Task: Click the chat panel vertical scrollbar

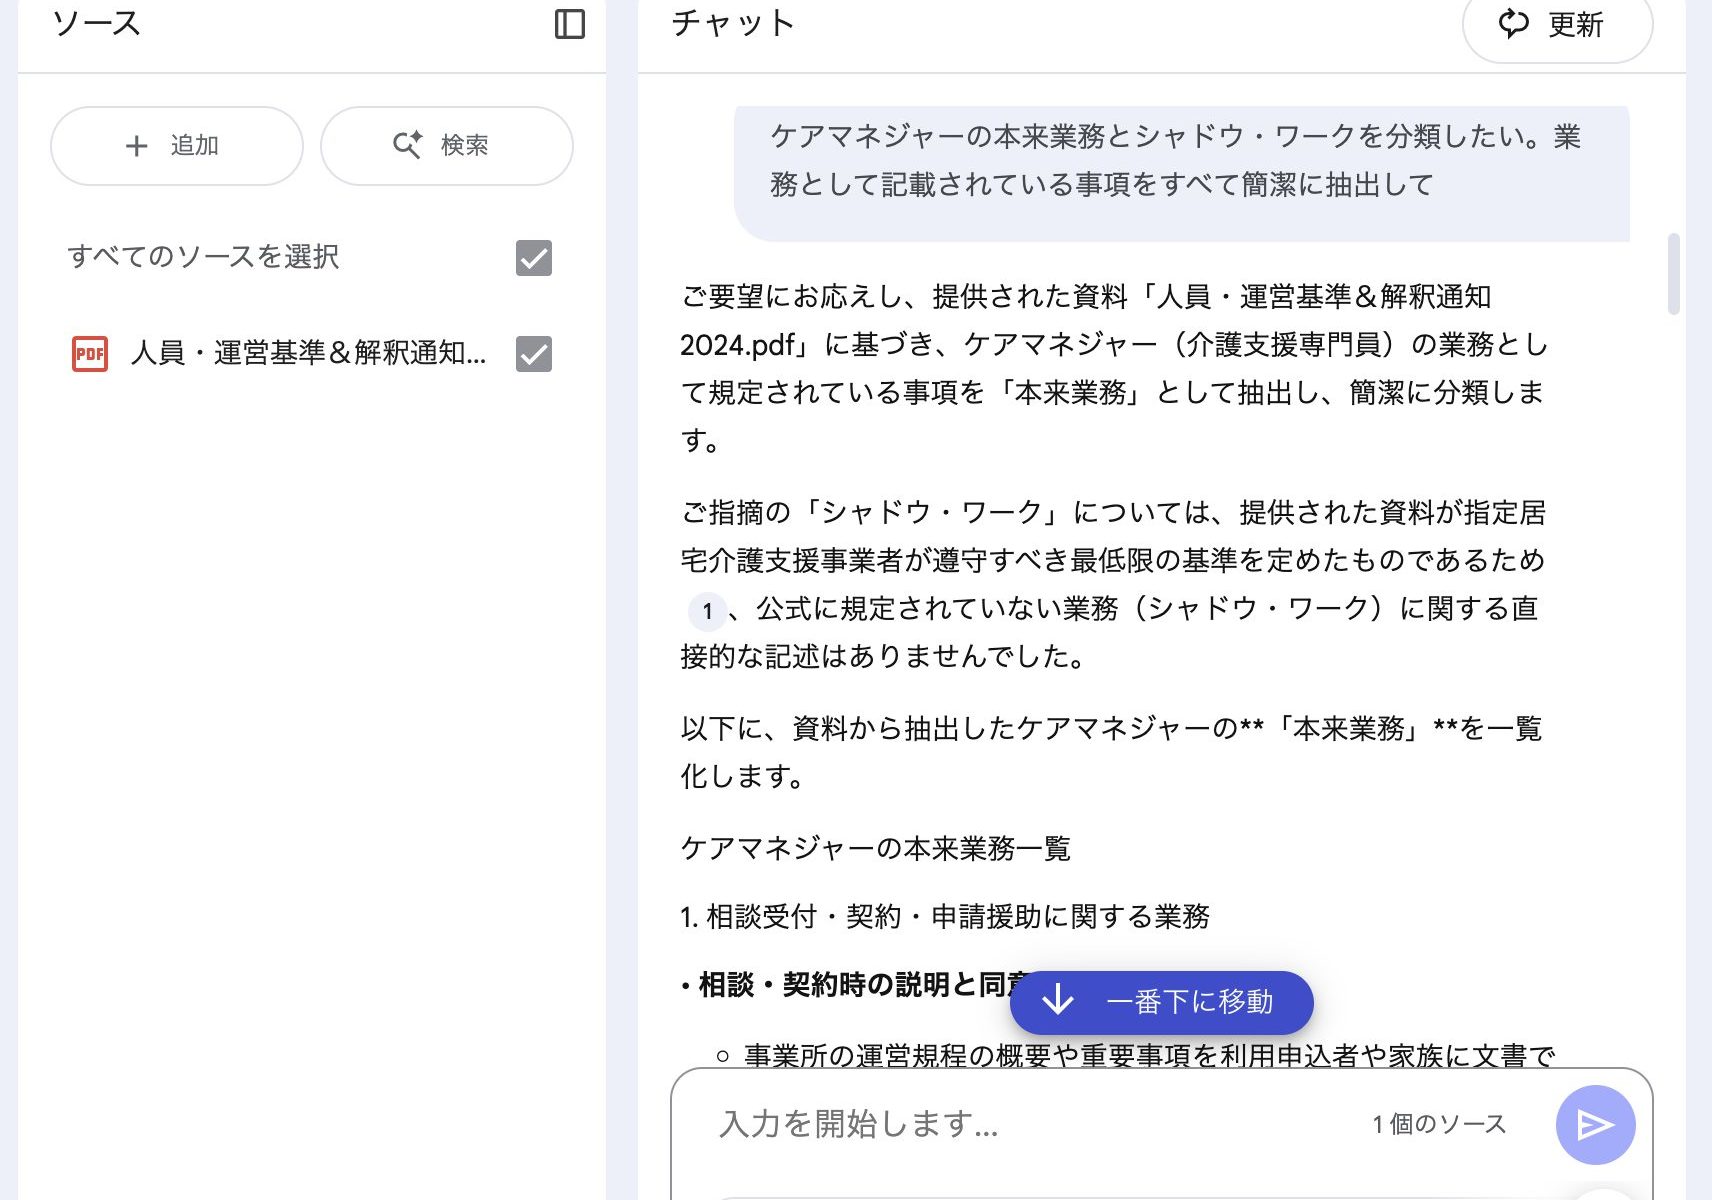Action: coord(1673,275)
